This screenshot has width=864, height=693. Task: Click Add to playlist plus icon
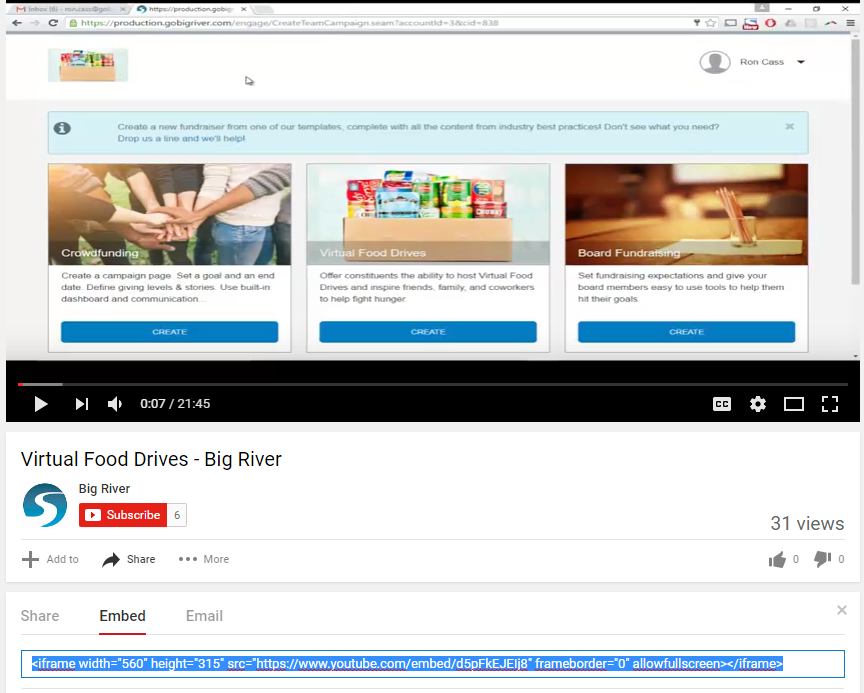tap(30, 559)
